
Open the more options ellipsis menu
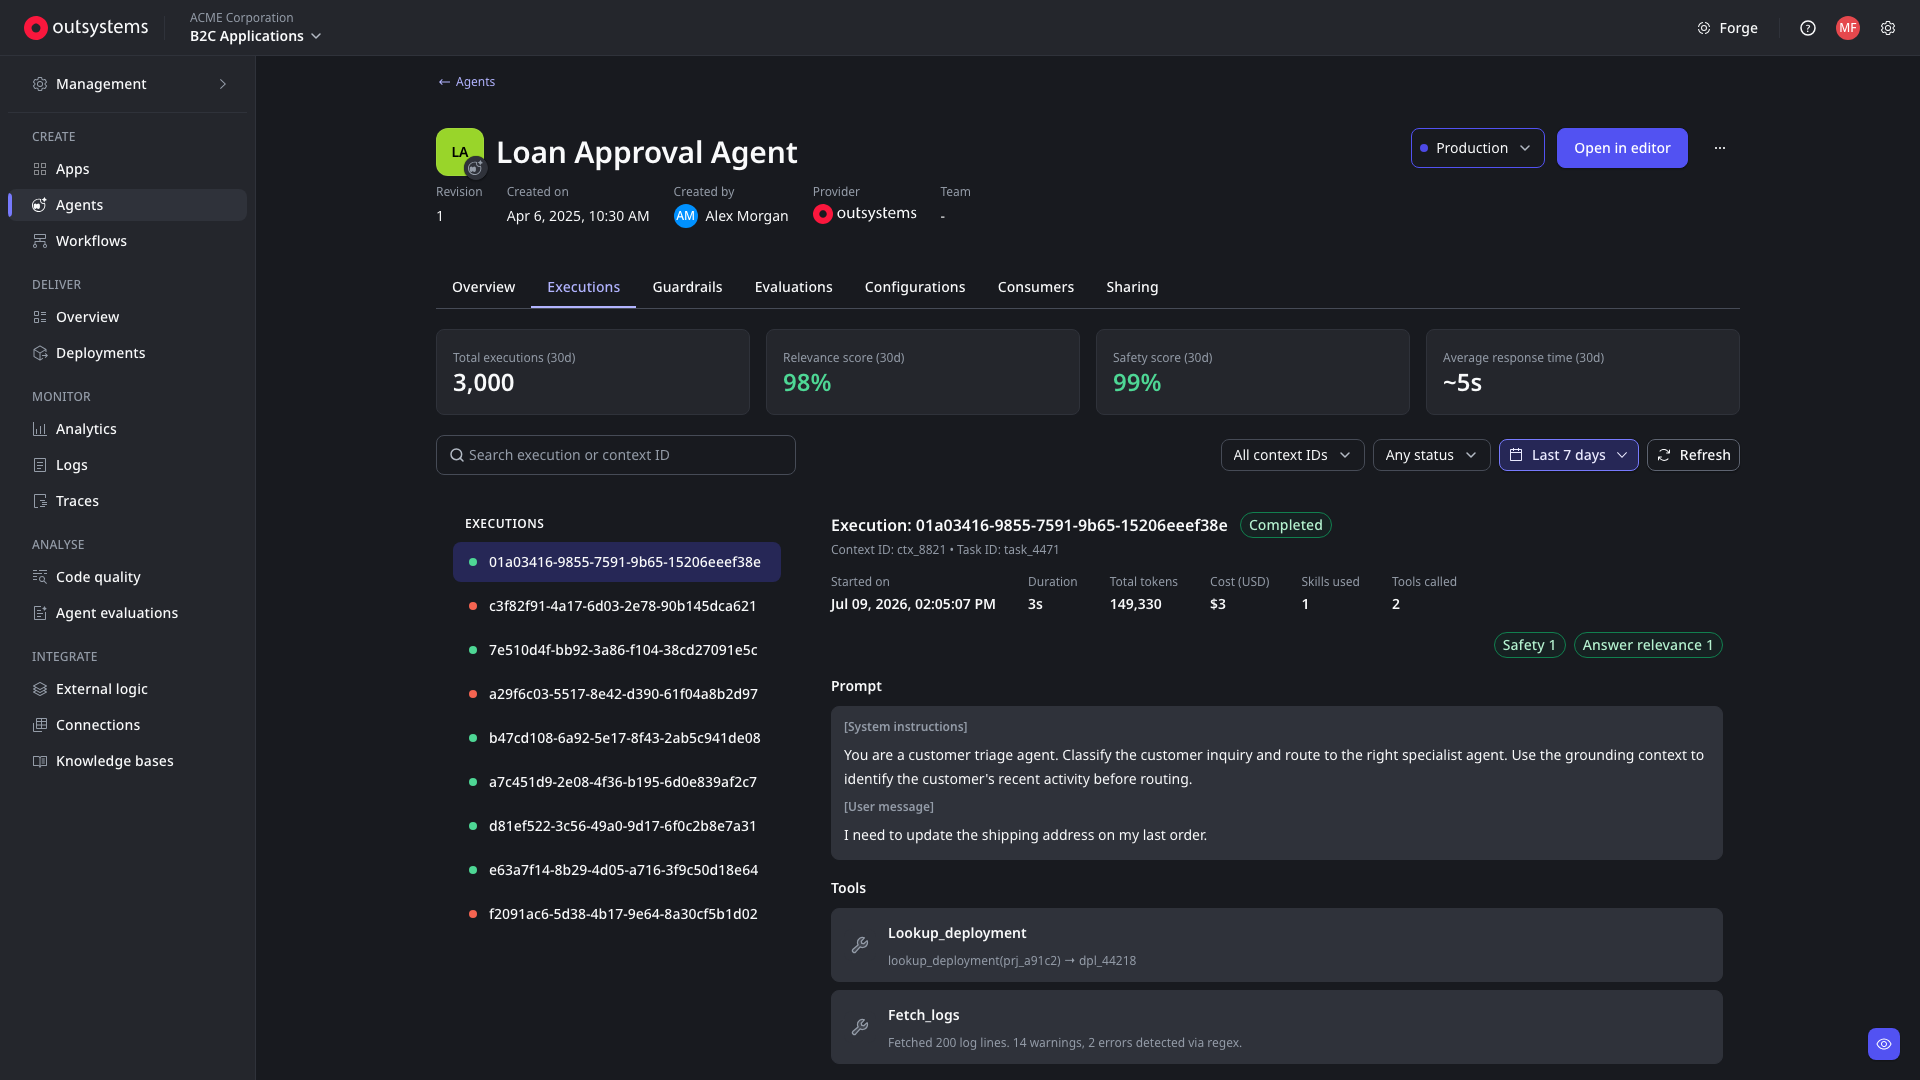pyautogui.click(x=1720, y=148)
